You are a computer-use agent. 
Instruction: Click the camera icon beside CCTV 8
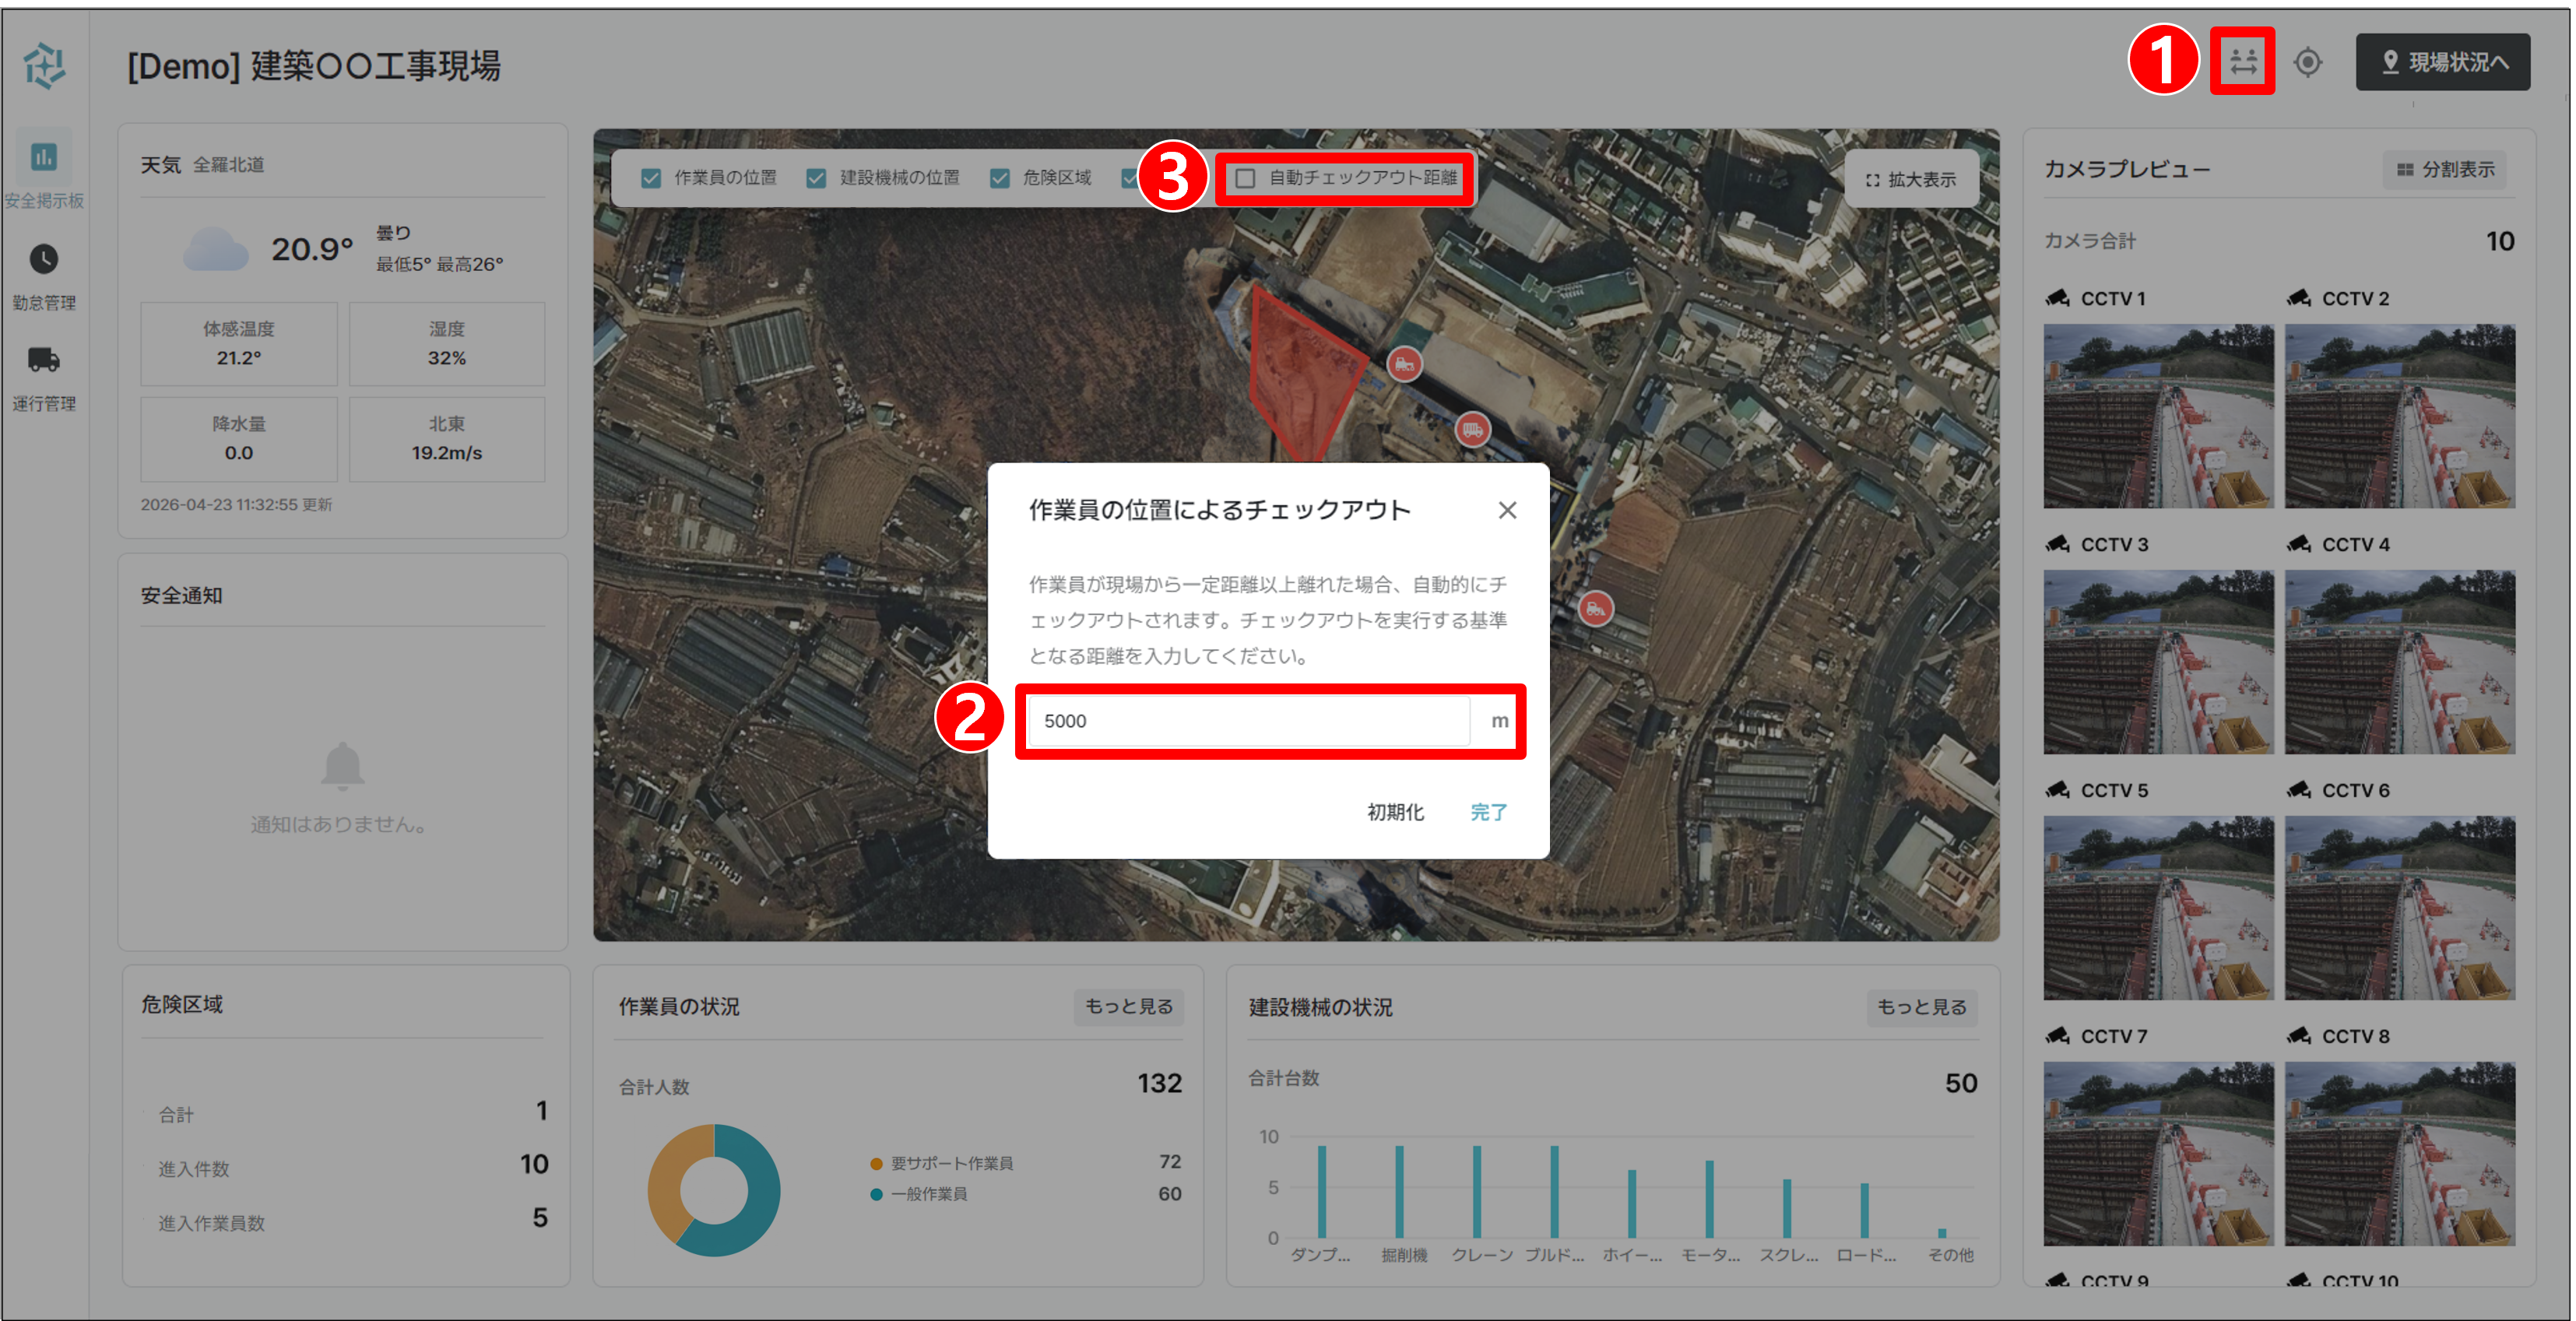pyautogui.click(x=2299, y=1036)
